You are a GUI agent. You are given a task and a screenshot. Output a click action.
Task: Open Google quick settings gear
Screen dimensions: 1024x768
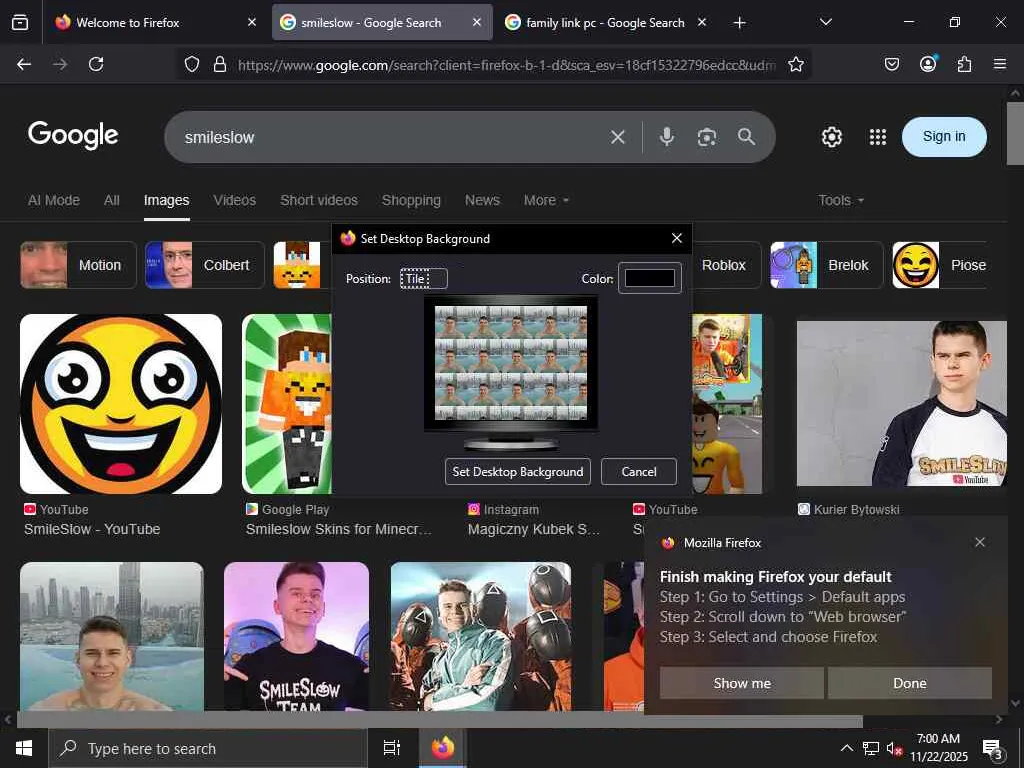[x=831, y=137]
